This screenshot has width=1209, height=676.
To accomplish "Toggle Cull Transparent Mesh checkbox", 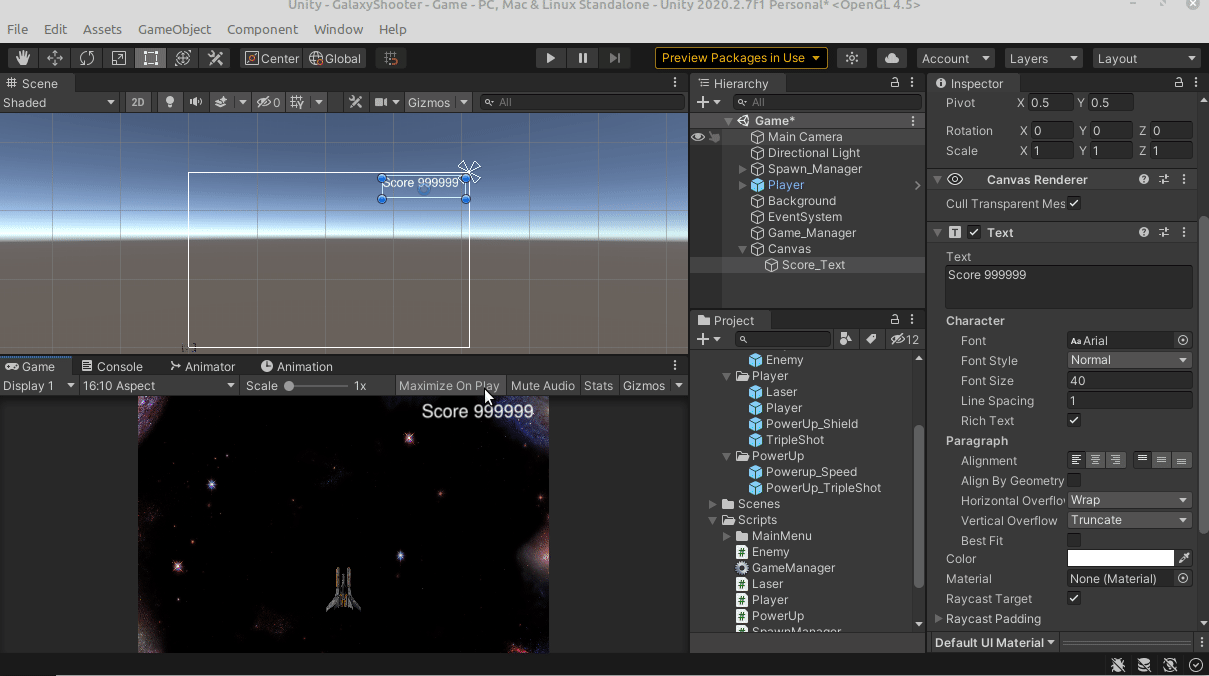I will pyautogui.click(x=1074, y=203).
